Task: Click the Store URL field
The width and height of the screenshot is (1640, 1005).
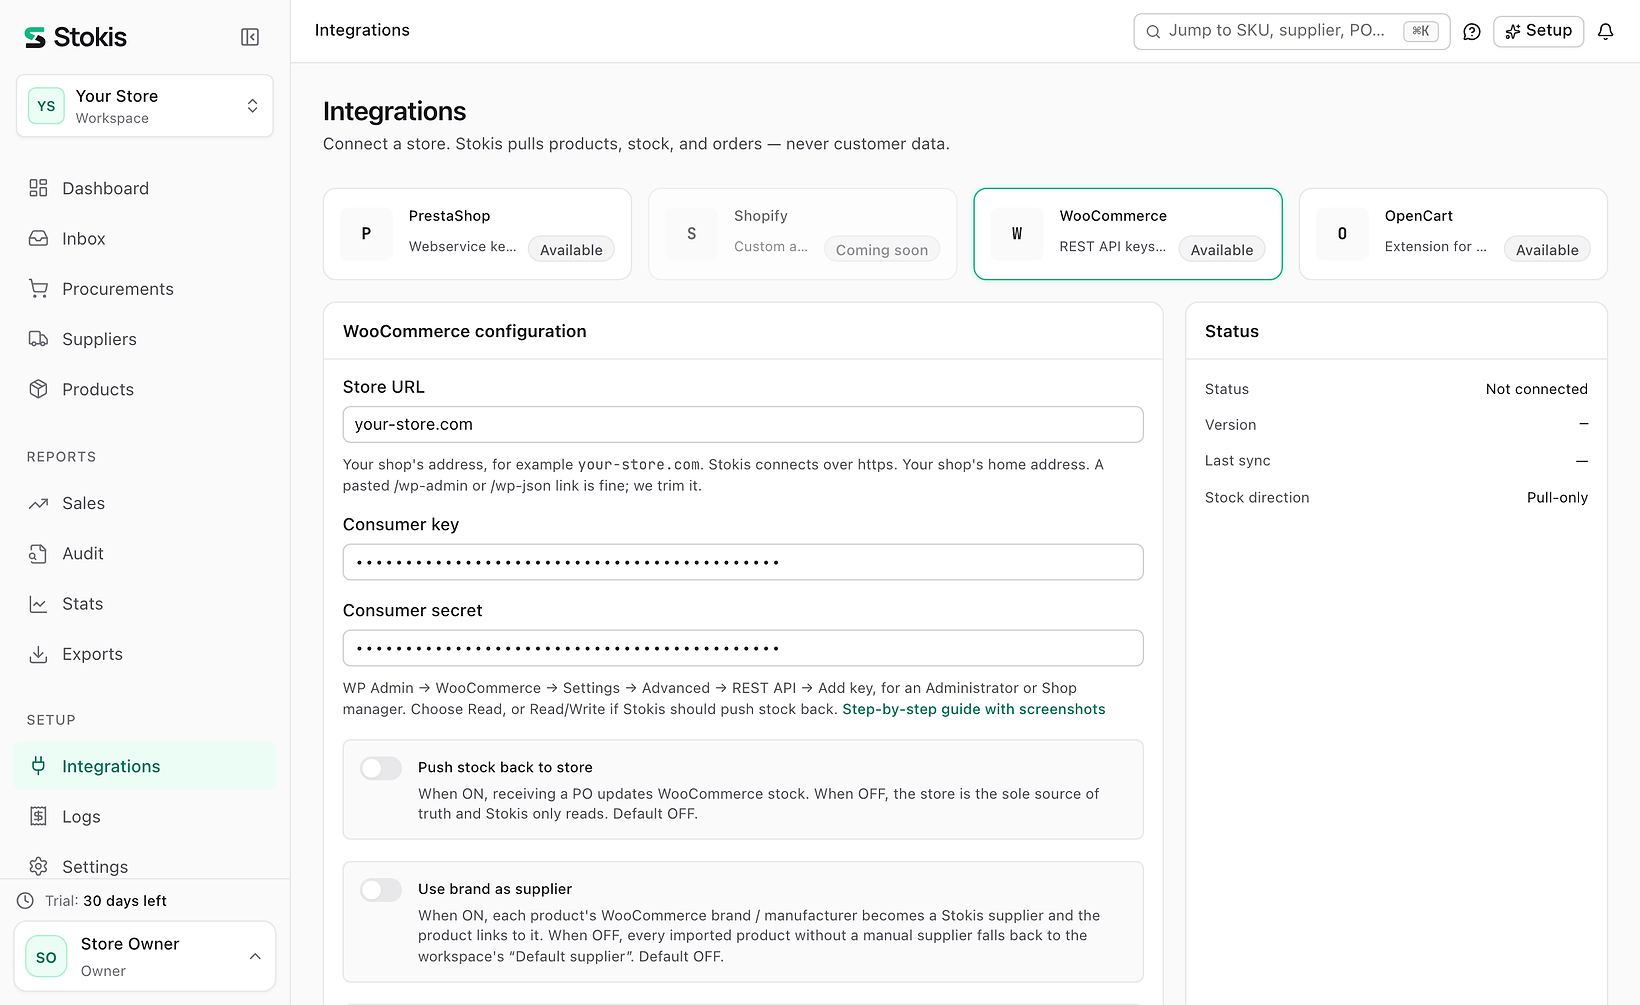Action: tap(743, 424)
